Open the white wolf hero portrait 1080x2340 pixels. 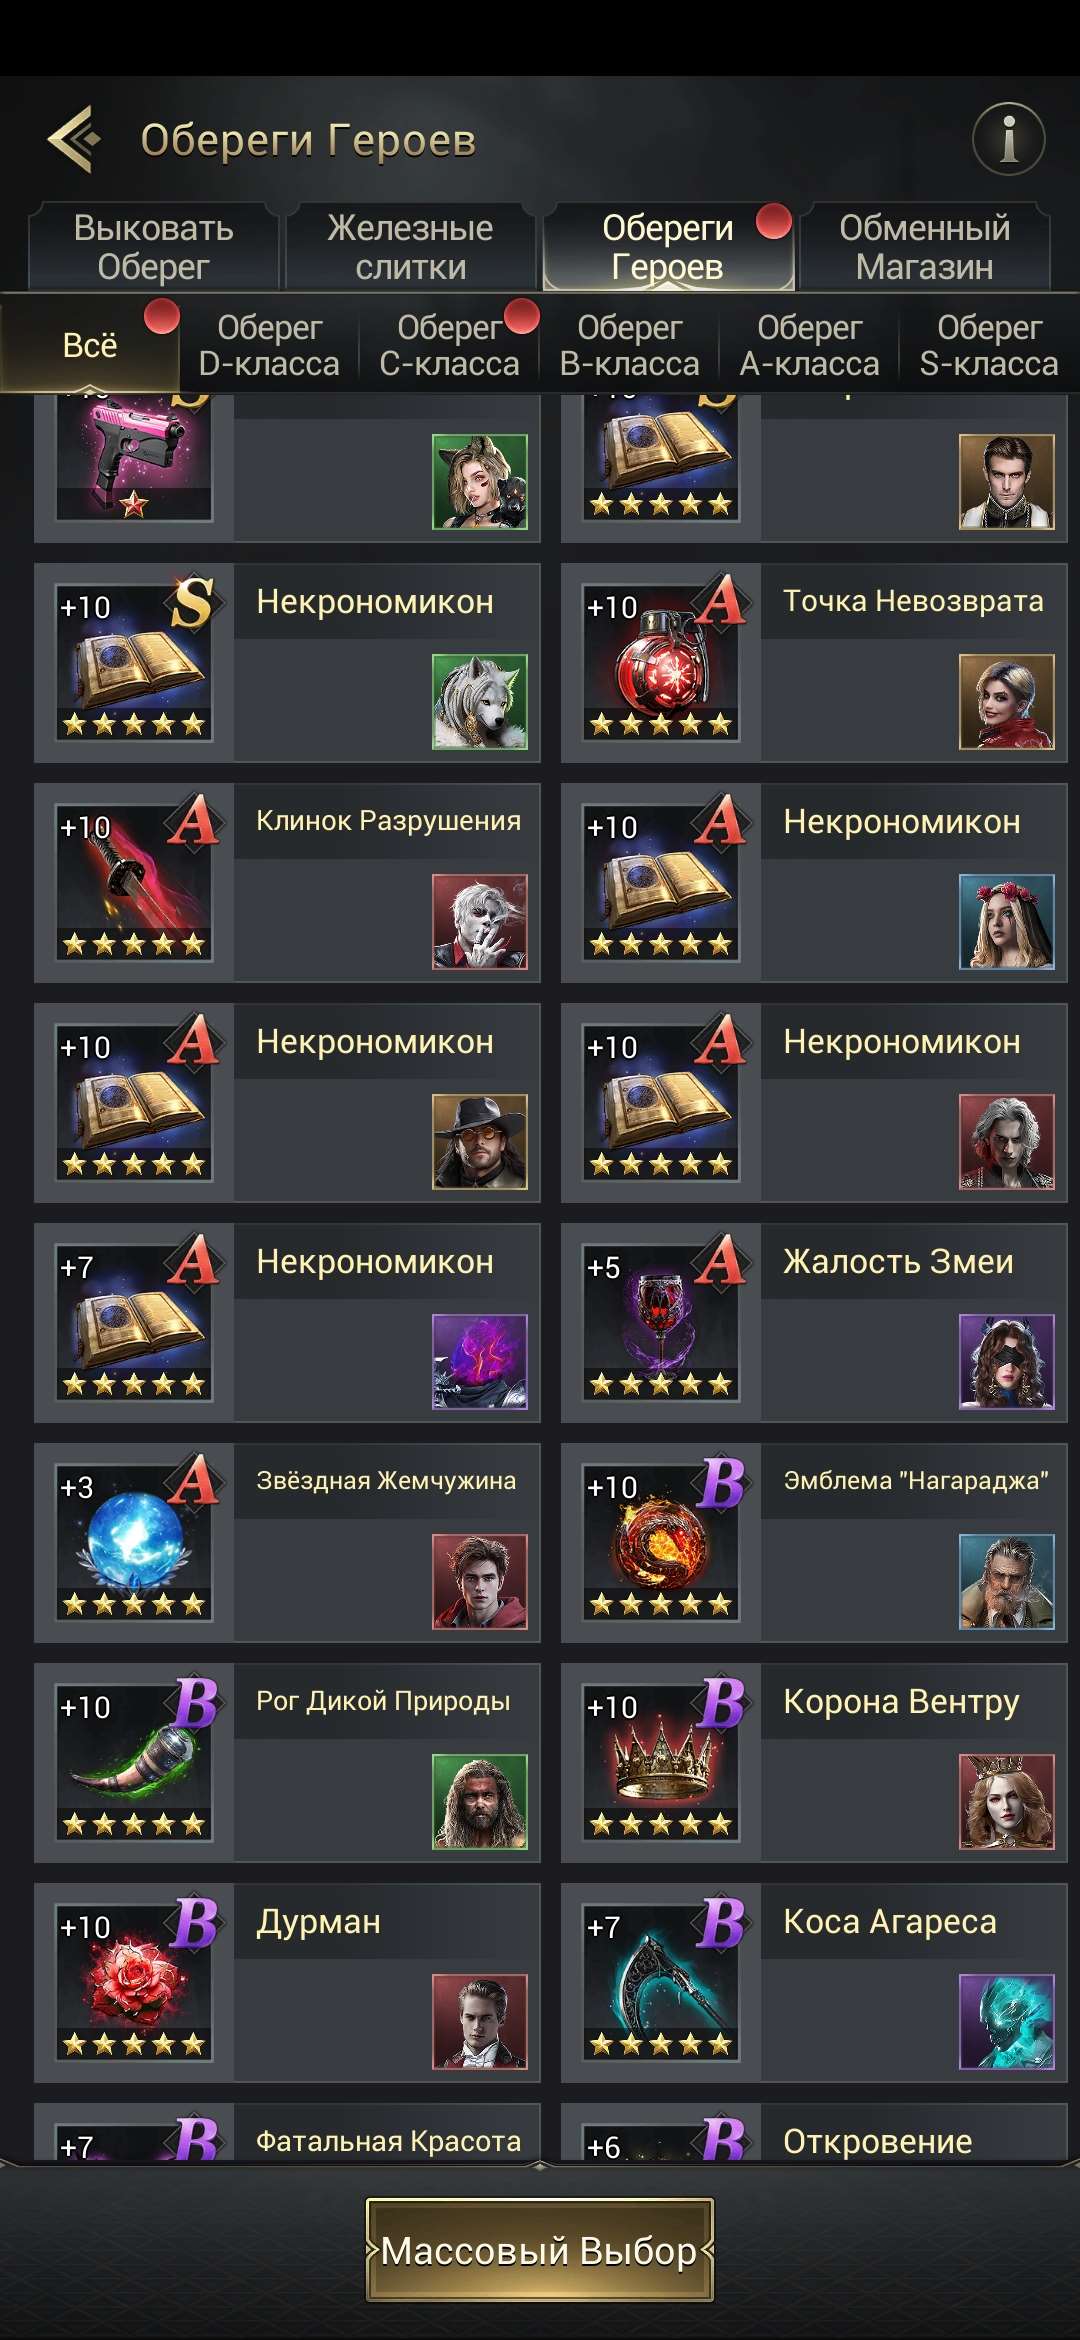(x=480, y=702)
